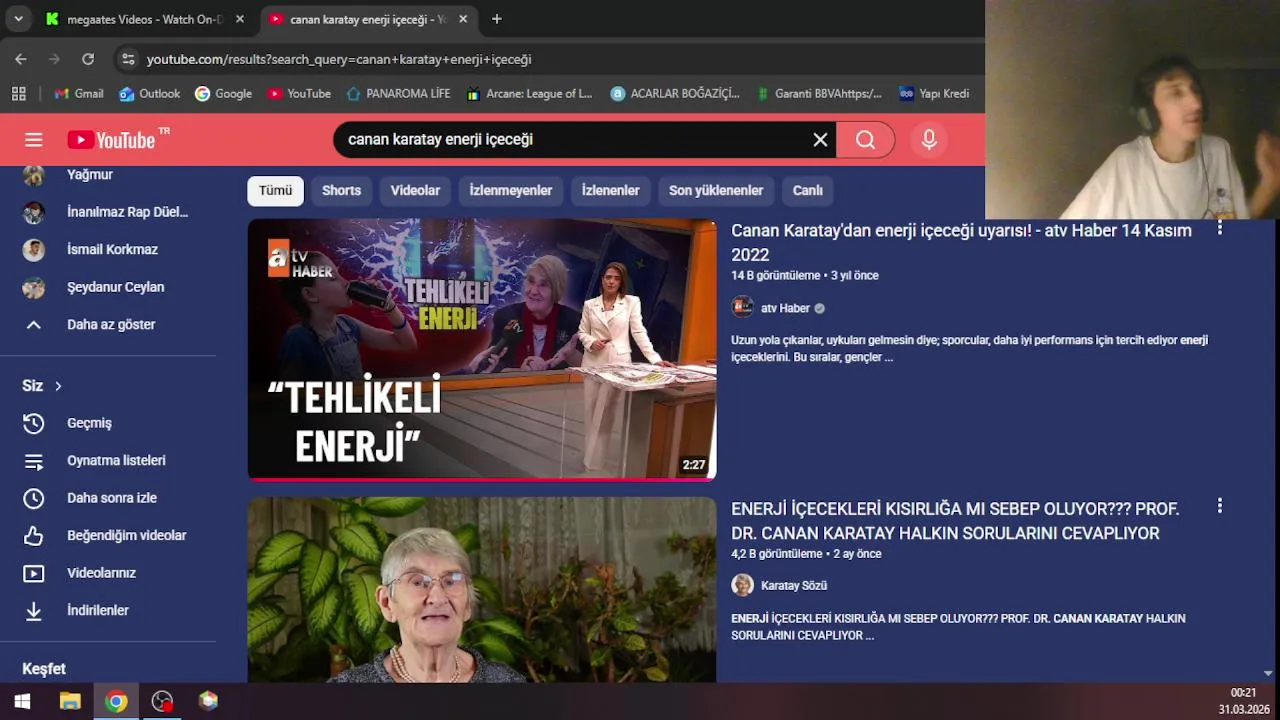Open the YouTube bookmark
Image resolution: width=1280 pixels, height=720 pixels.
coord(299,93)
